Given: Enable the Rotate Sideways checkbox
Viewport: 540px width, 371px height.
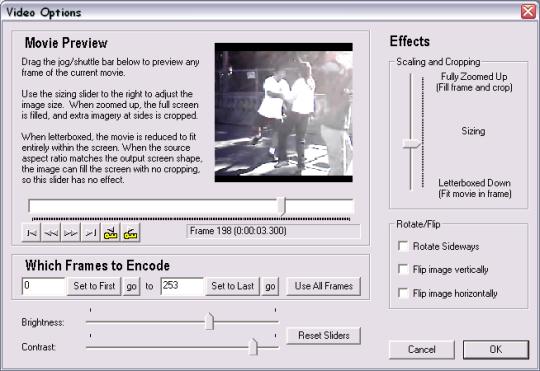Looking at the screenshot, I should (403, 246).
